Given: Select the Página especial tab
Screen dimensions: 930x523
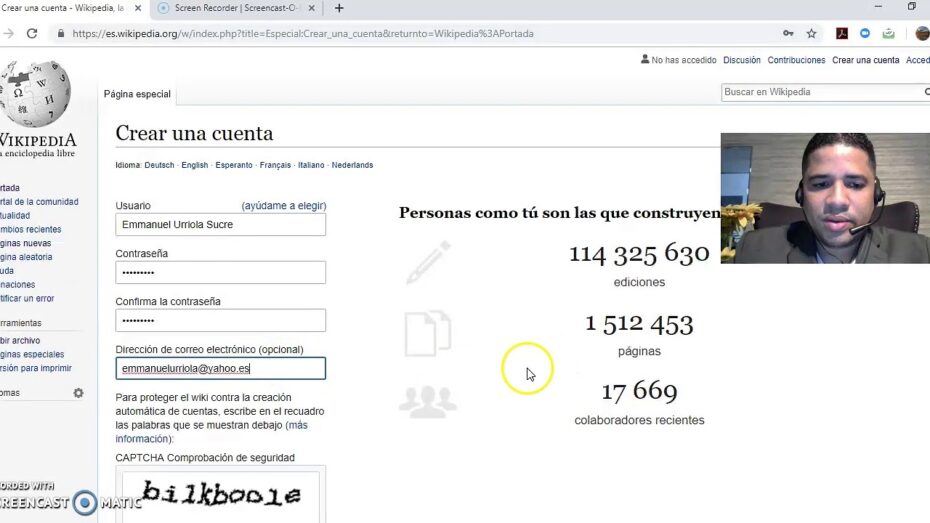Looking at the screenshot, I should pos(137,94).
